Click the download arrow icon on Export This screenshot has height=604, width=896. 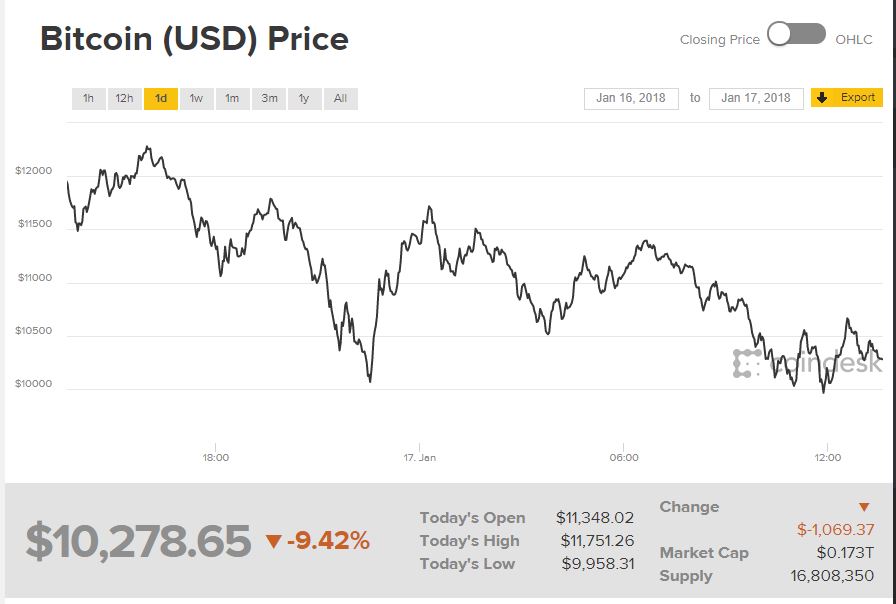click(x=823, y=98)
